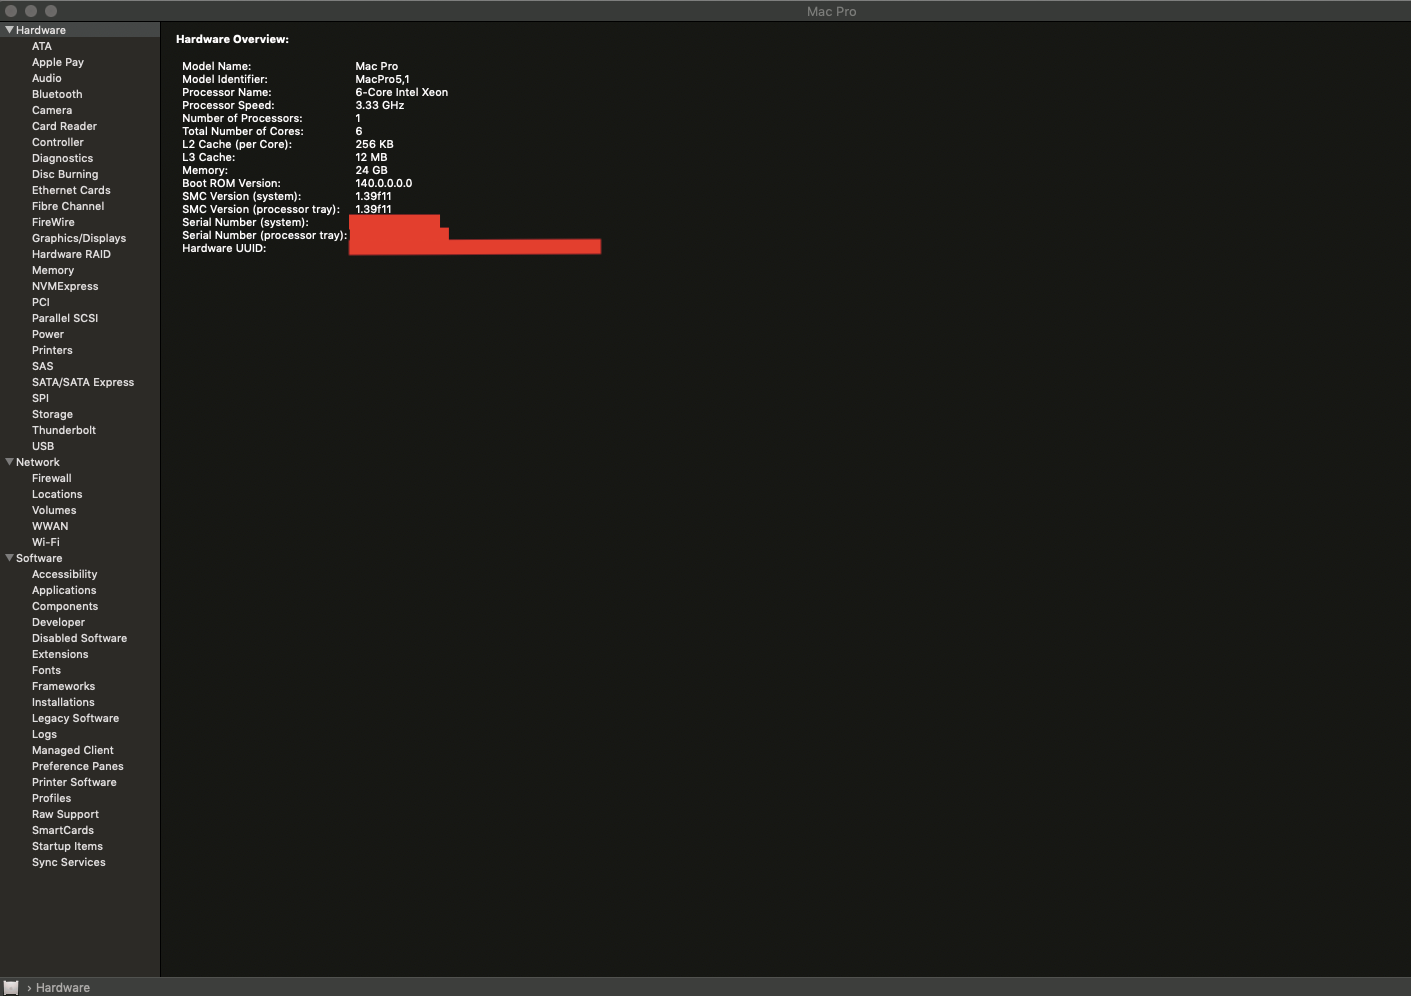Open the PCI entry

(41, 302)
